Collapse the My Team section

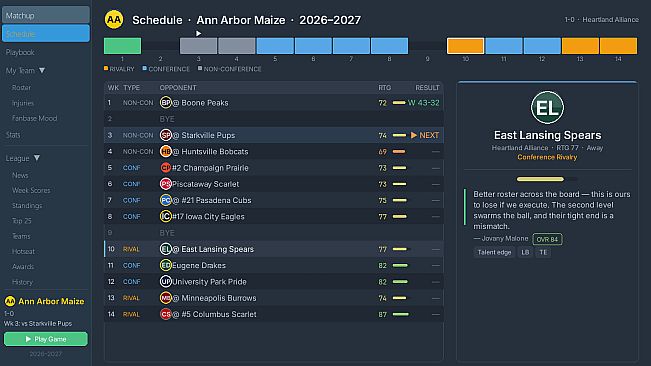[x=42, y=71]
